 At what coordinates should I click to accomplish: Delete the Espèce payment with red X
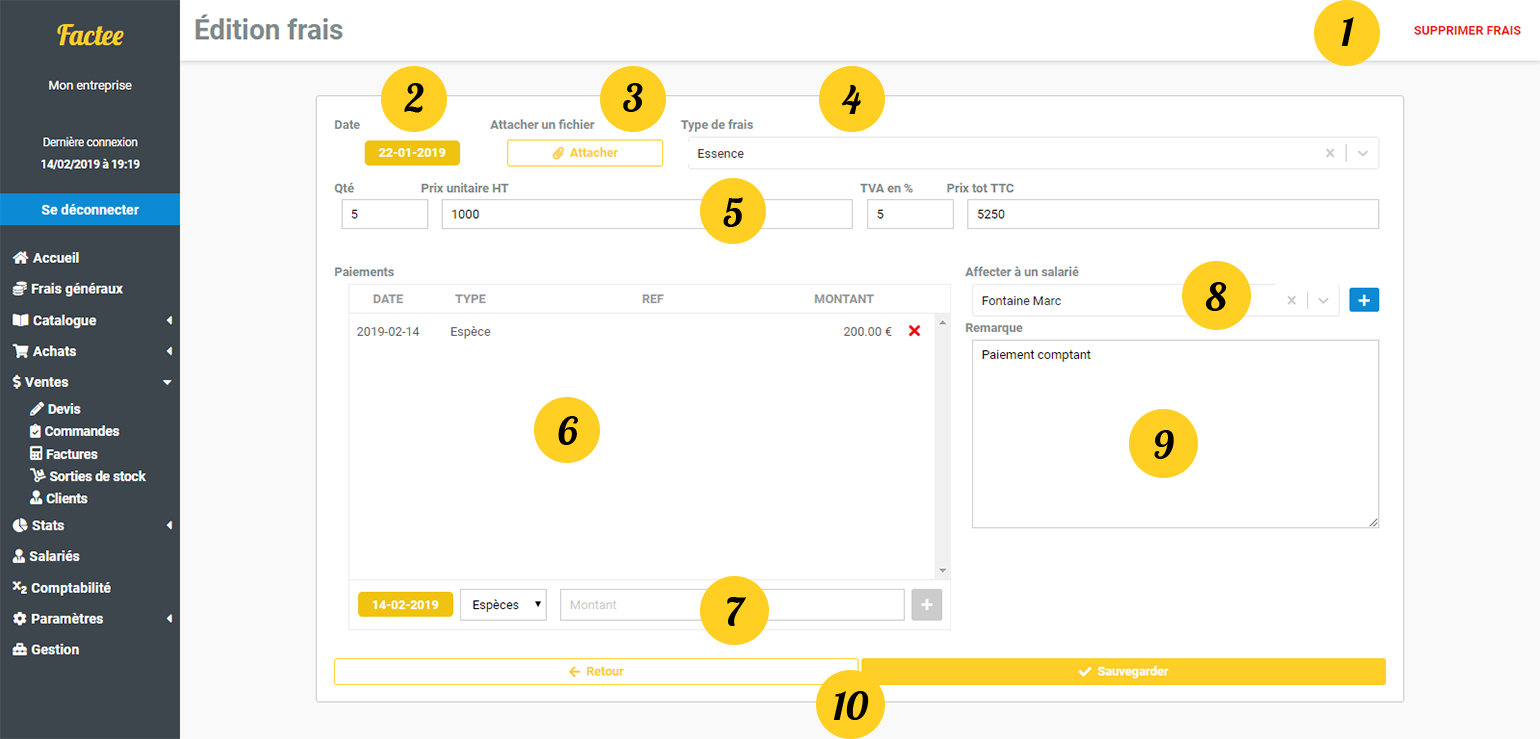coord(913,331)
